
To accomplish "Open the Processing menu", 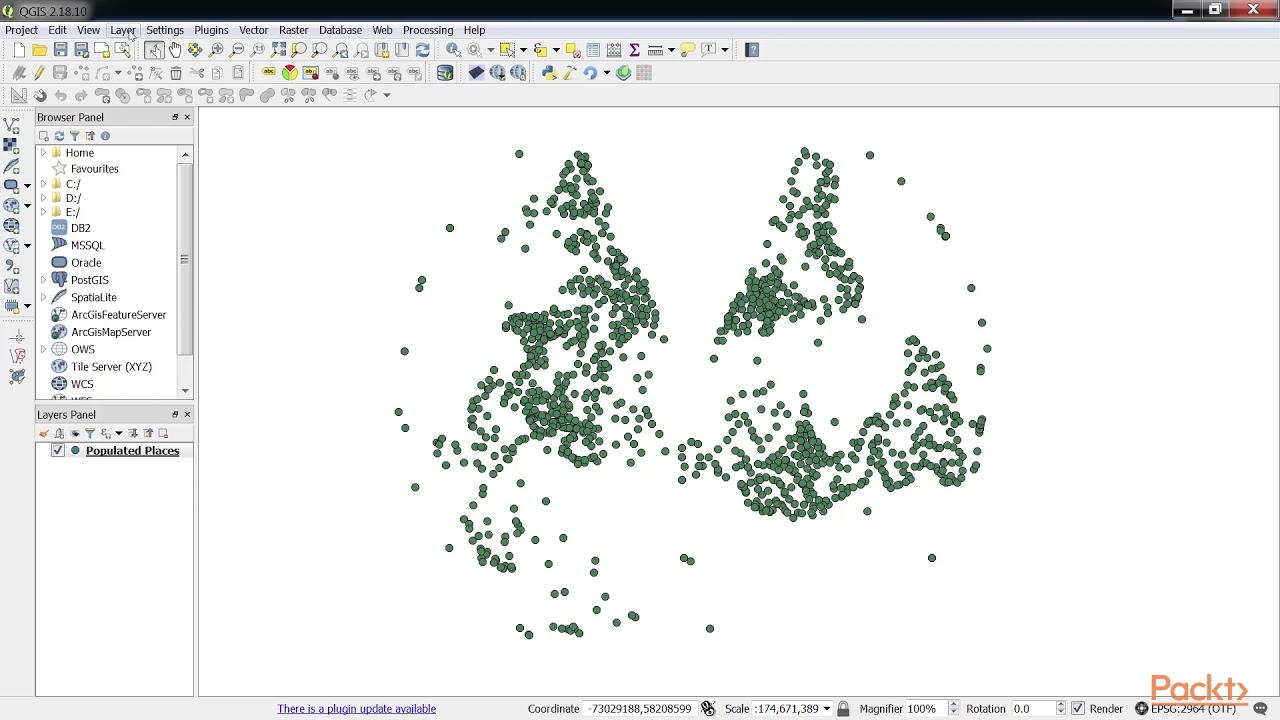I will click(x=427, y=30).
